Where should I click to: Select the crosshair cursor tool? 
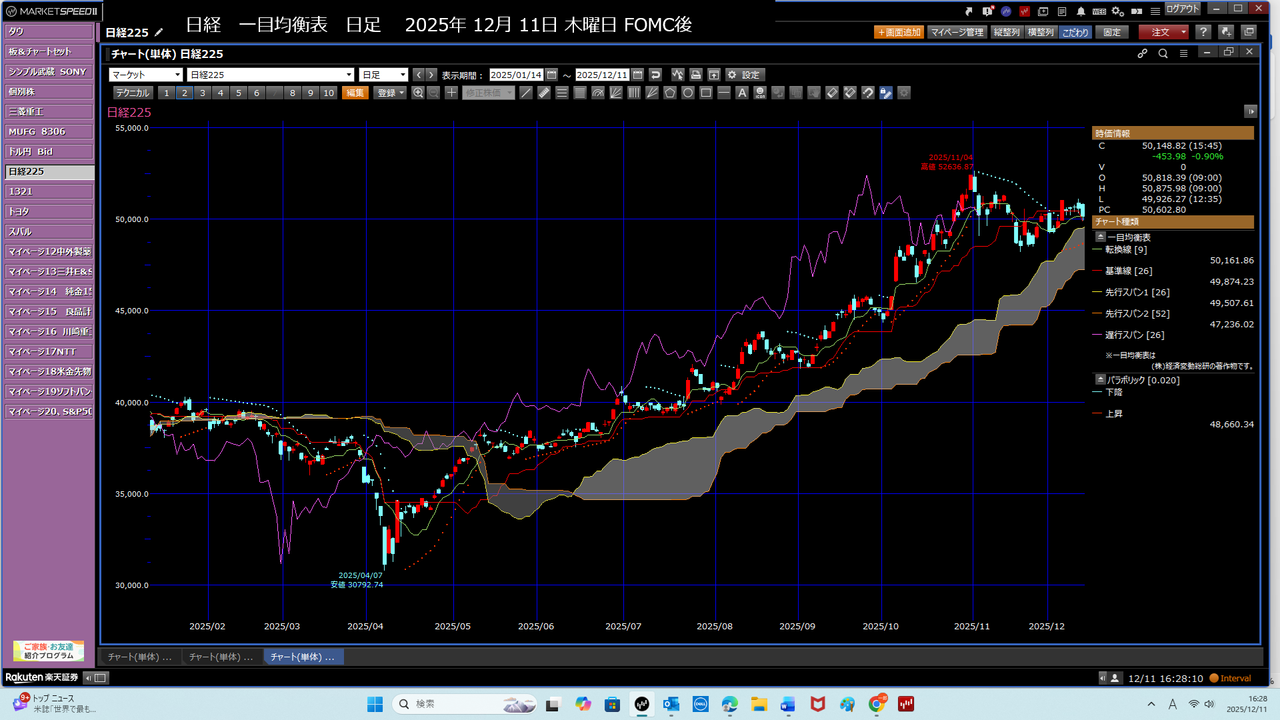coord(452,93)
